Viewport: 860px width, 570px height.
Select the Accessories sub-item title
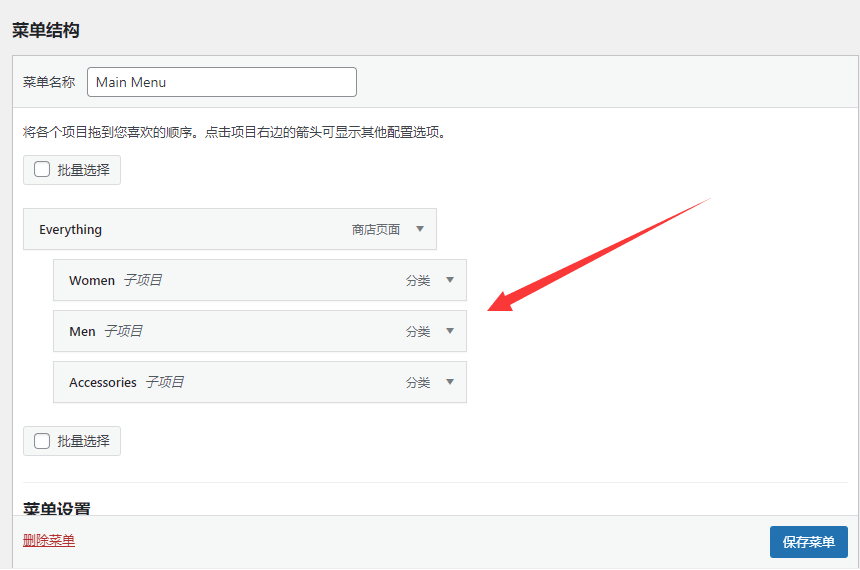102,382
